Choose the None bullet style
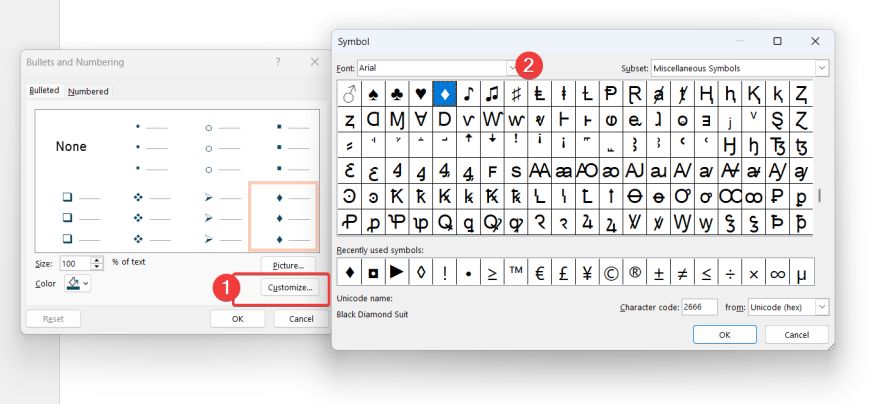 point(71,147)
